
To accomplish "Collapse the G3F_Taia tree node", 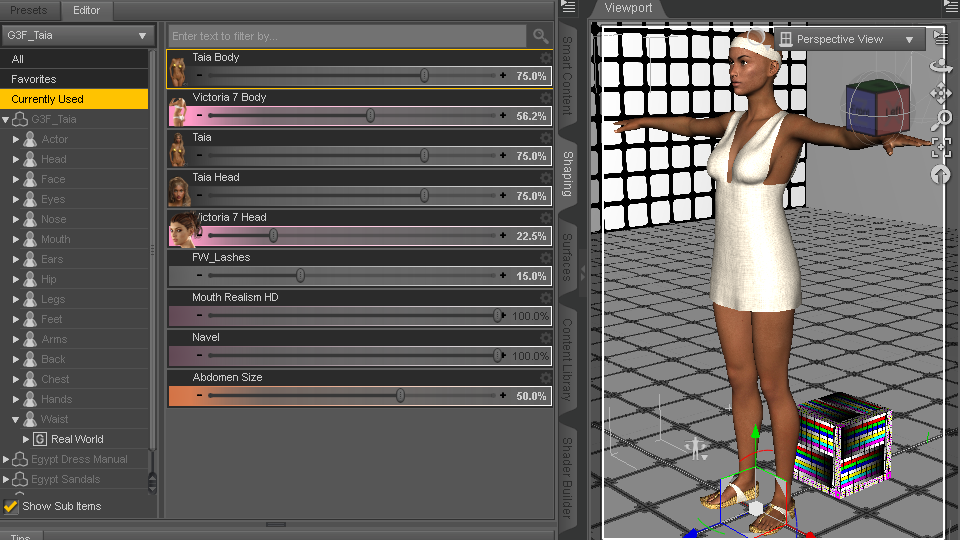I will [6, 119].
